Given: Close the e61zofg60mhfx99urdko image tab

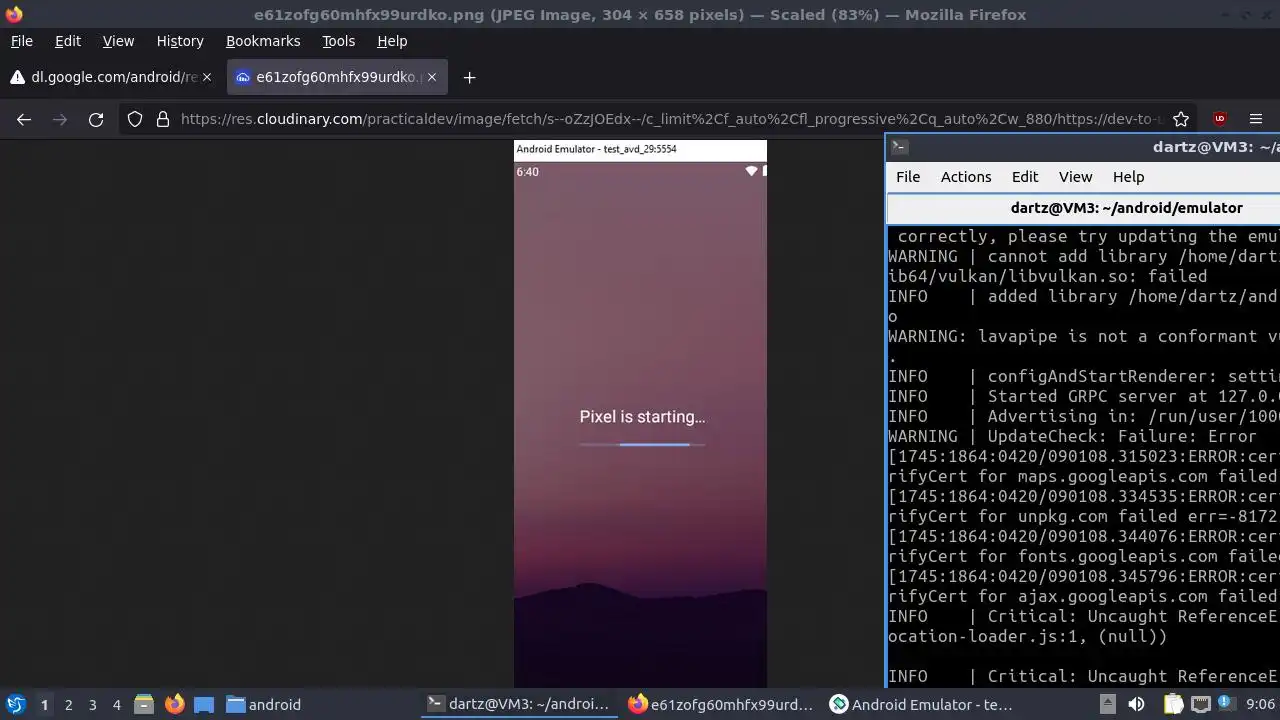Looking at the screenshot, I should coord(432,77).
